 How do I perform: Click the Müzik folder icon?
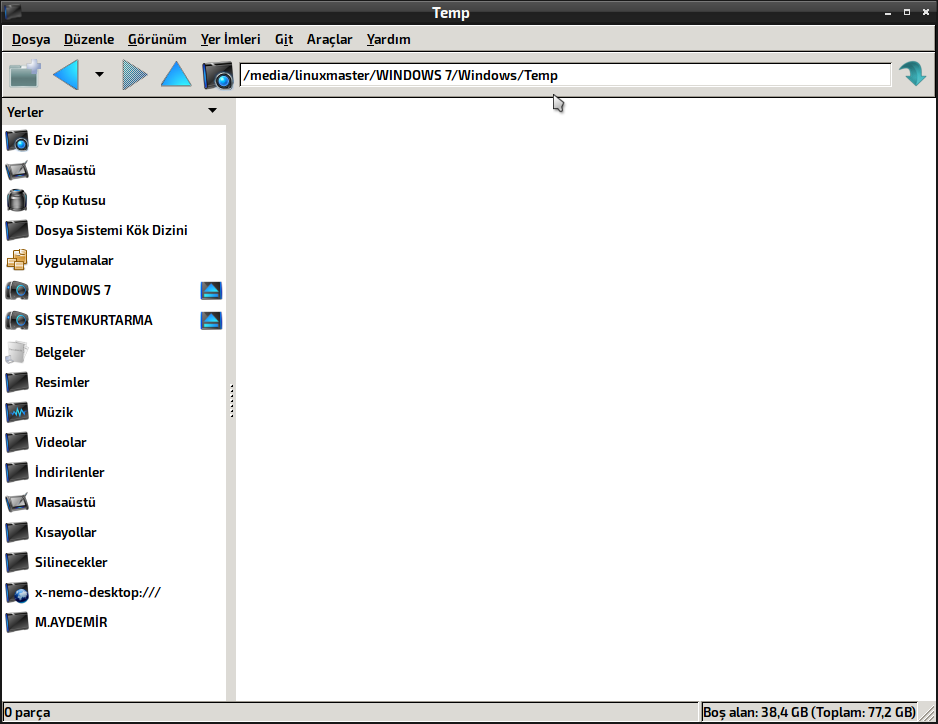[17, 412]
